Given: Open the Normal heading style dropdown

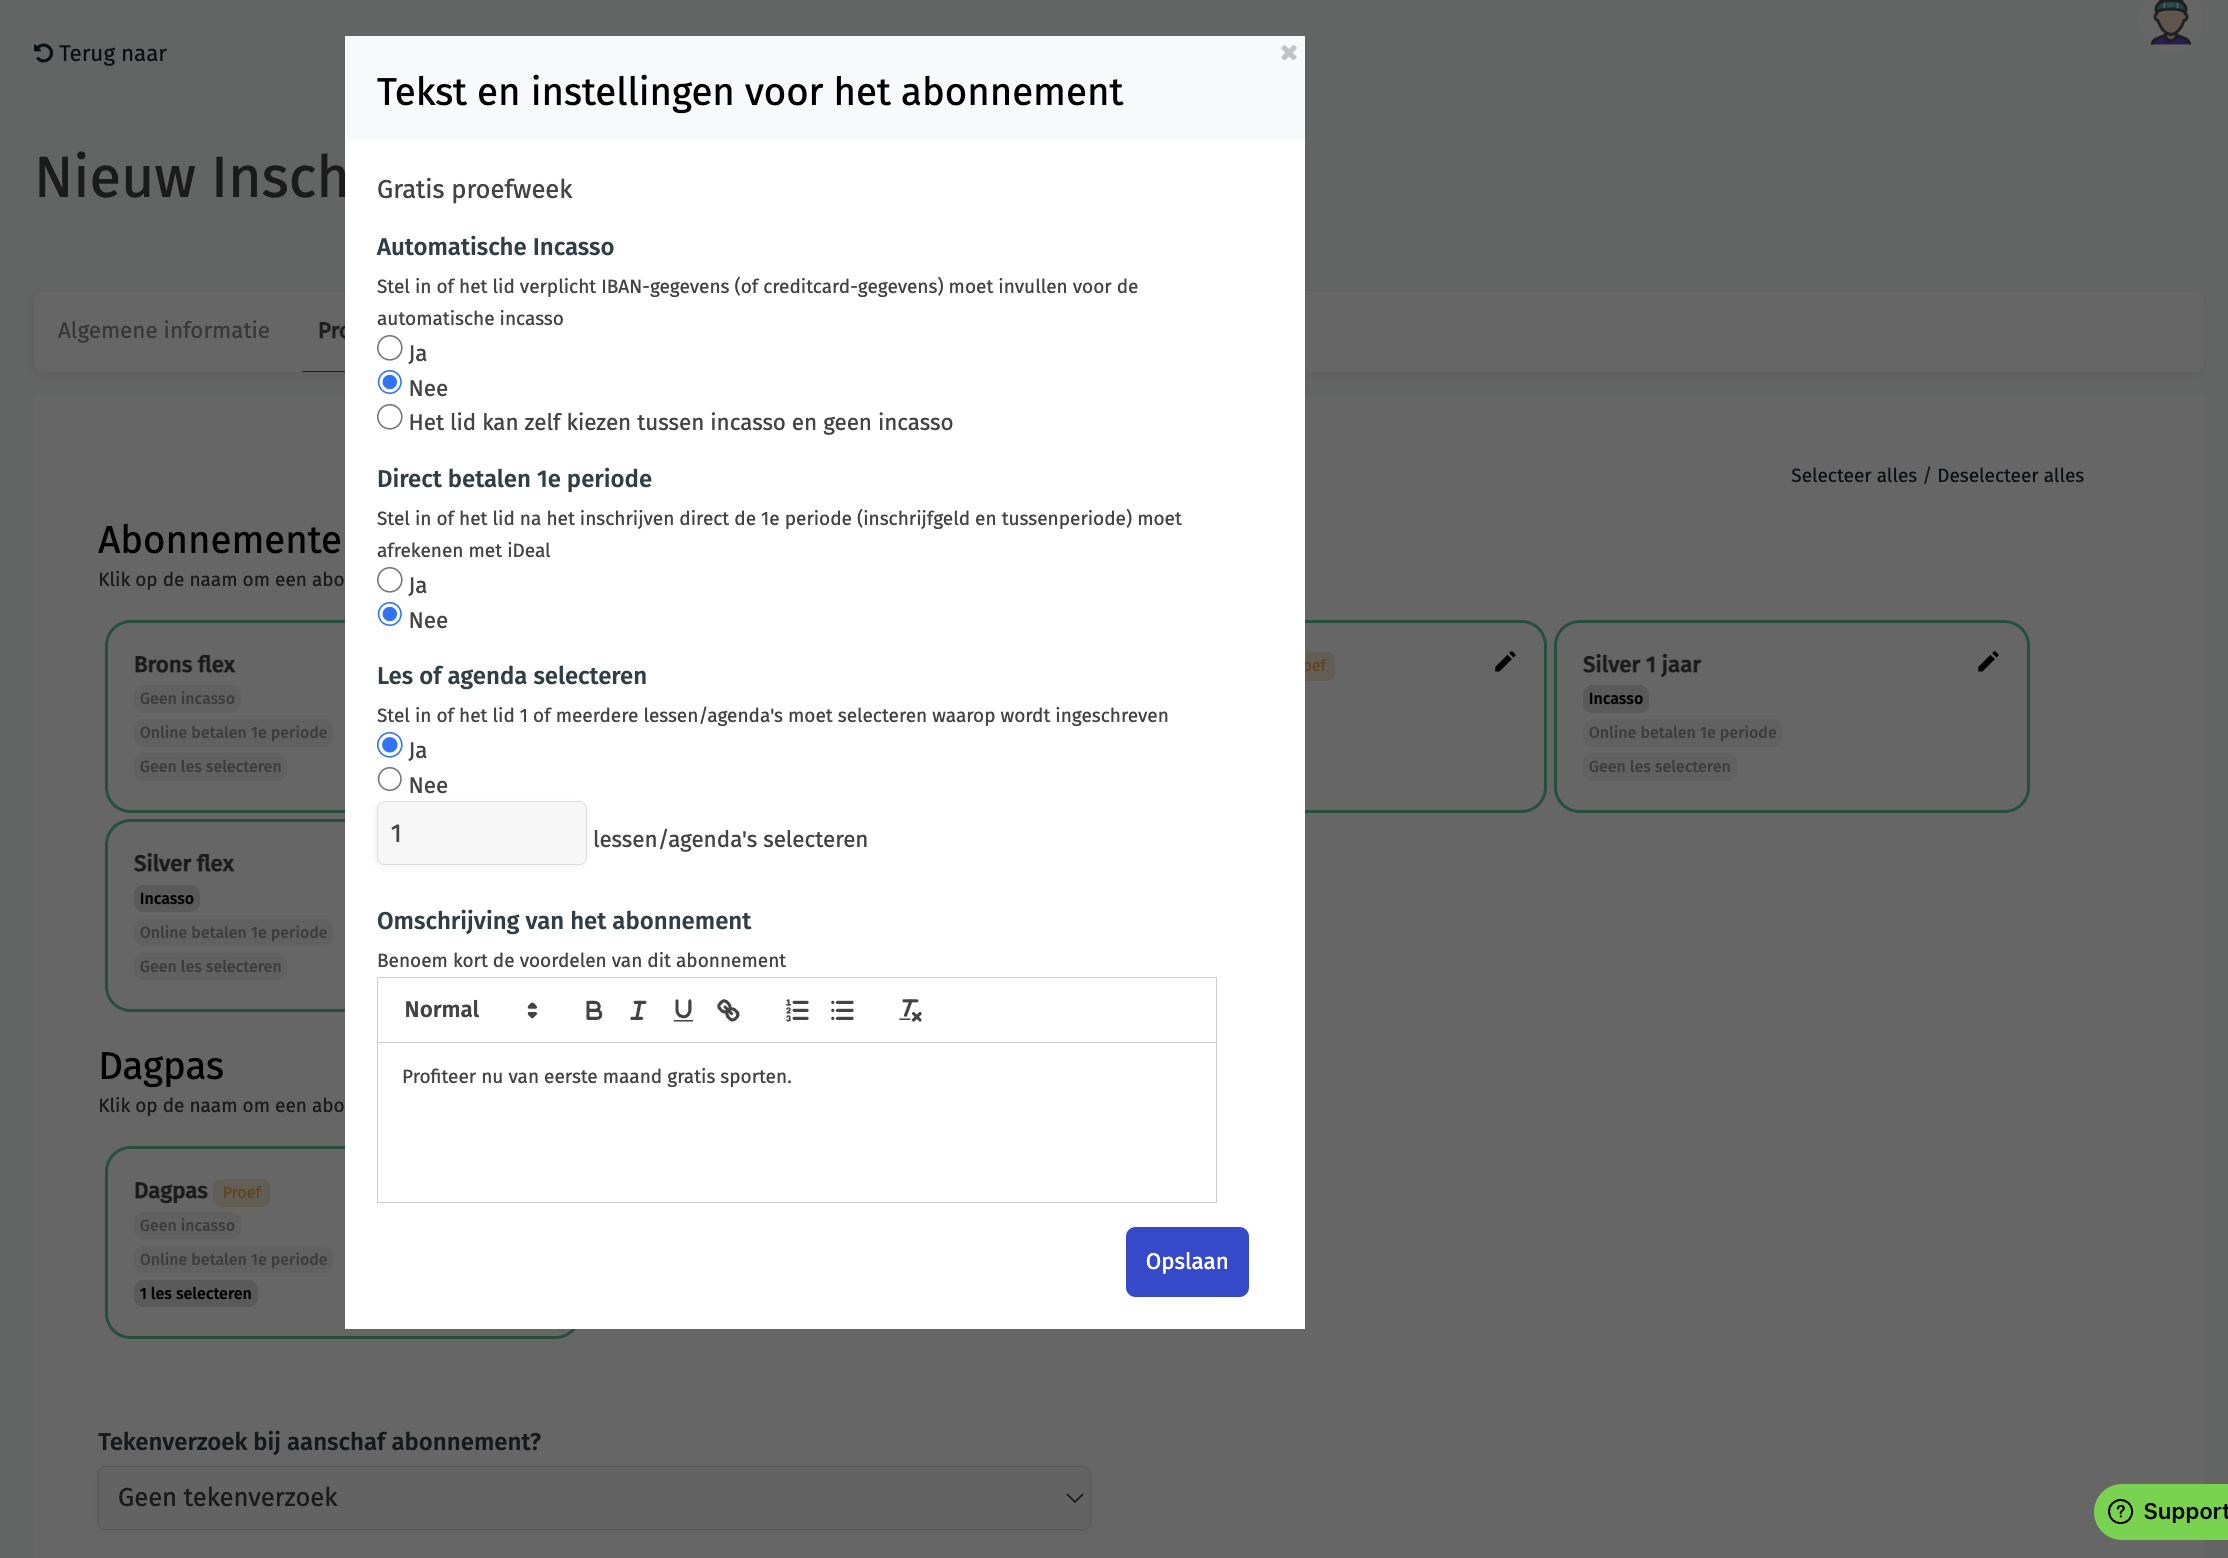Looking at the screenshot, I should coord(470,1010).
